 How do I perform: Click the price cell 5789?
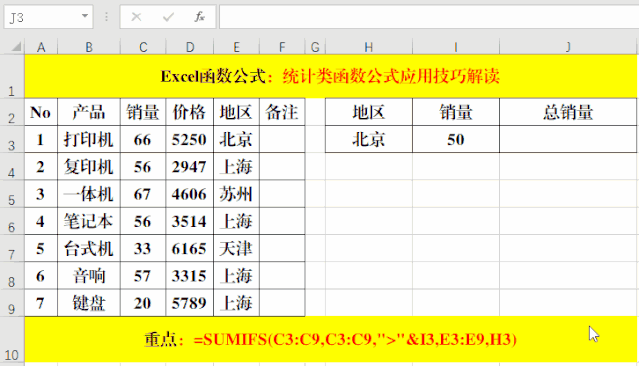[x=189, y=303]
